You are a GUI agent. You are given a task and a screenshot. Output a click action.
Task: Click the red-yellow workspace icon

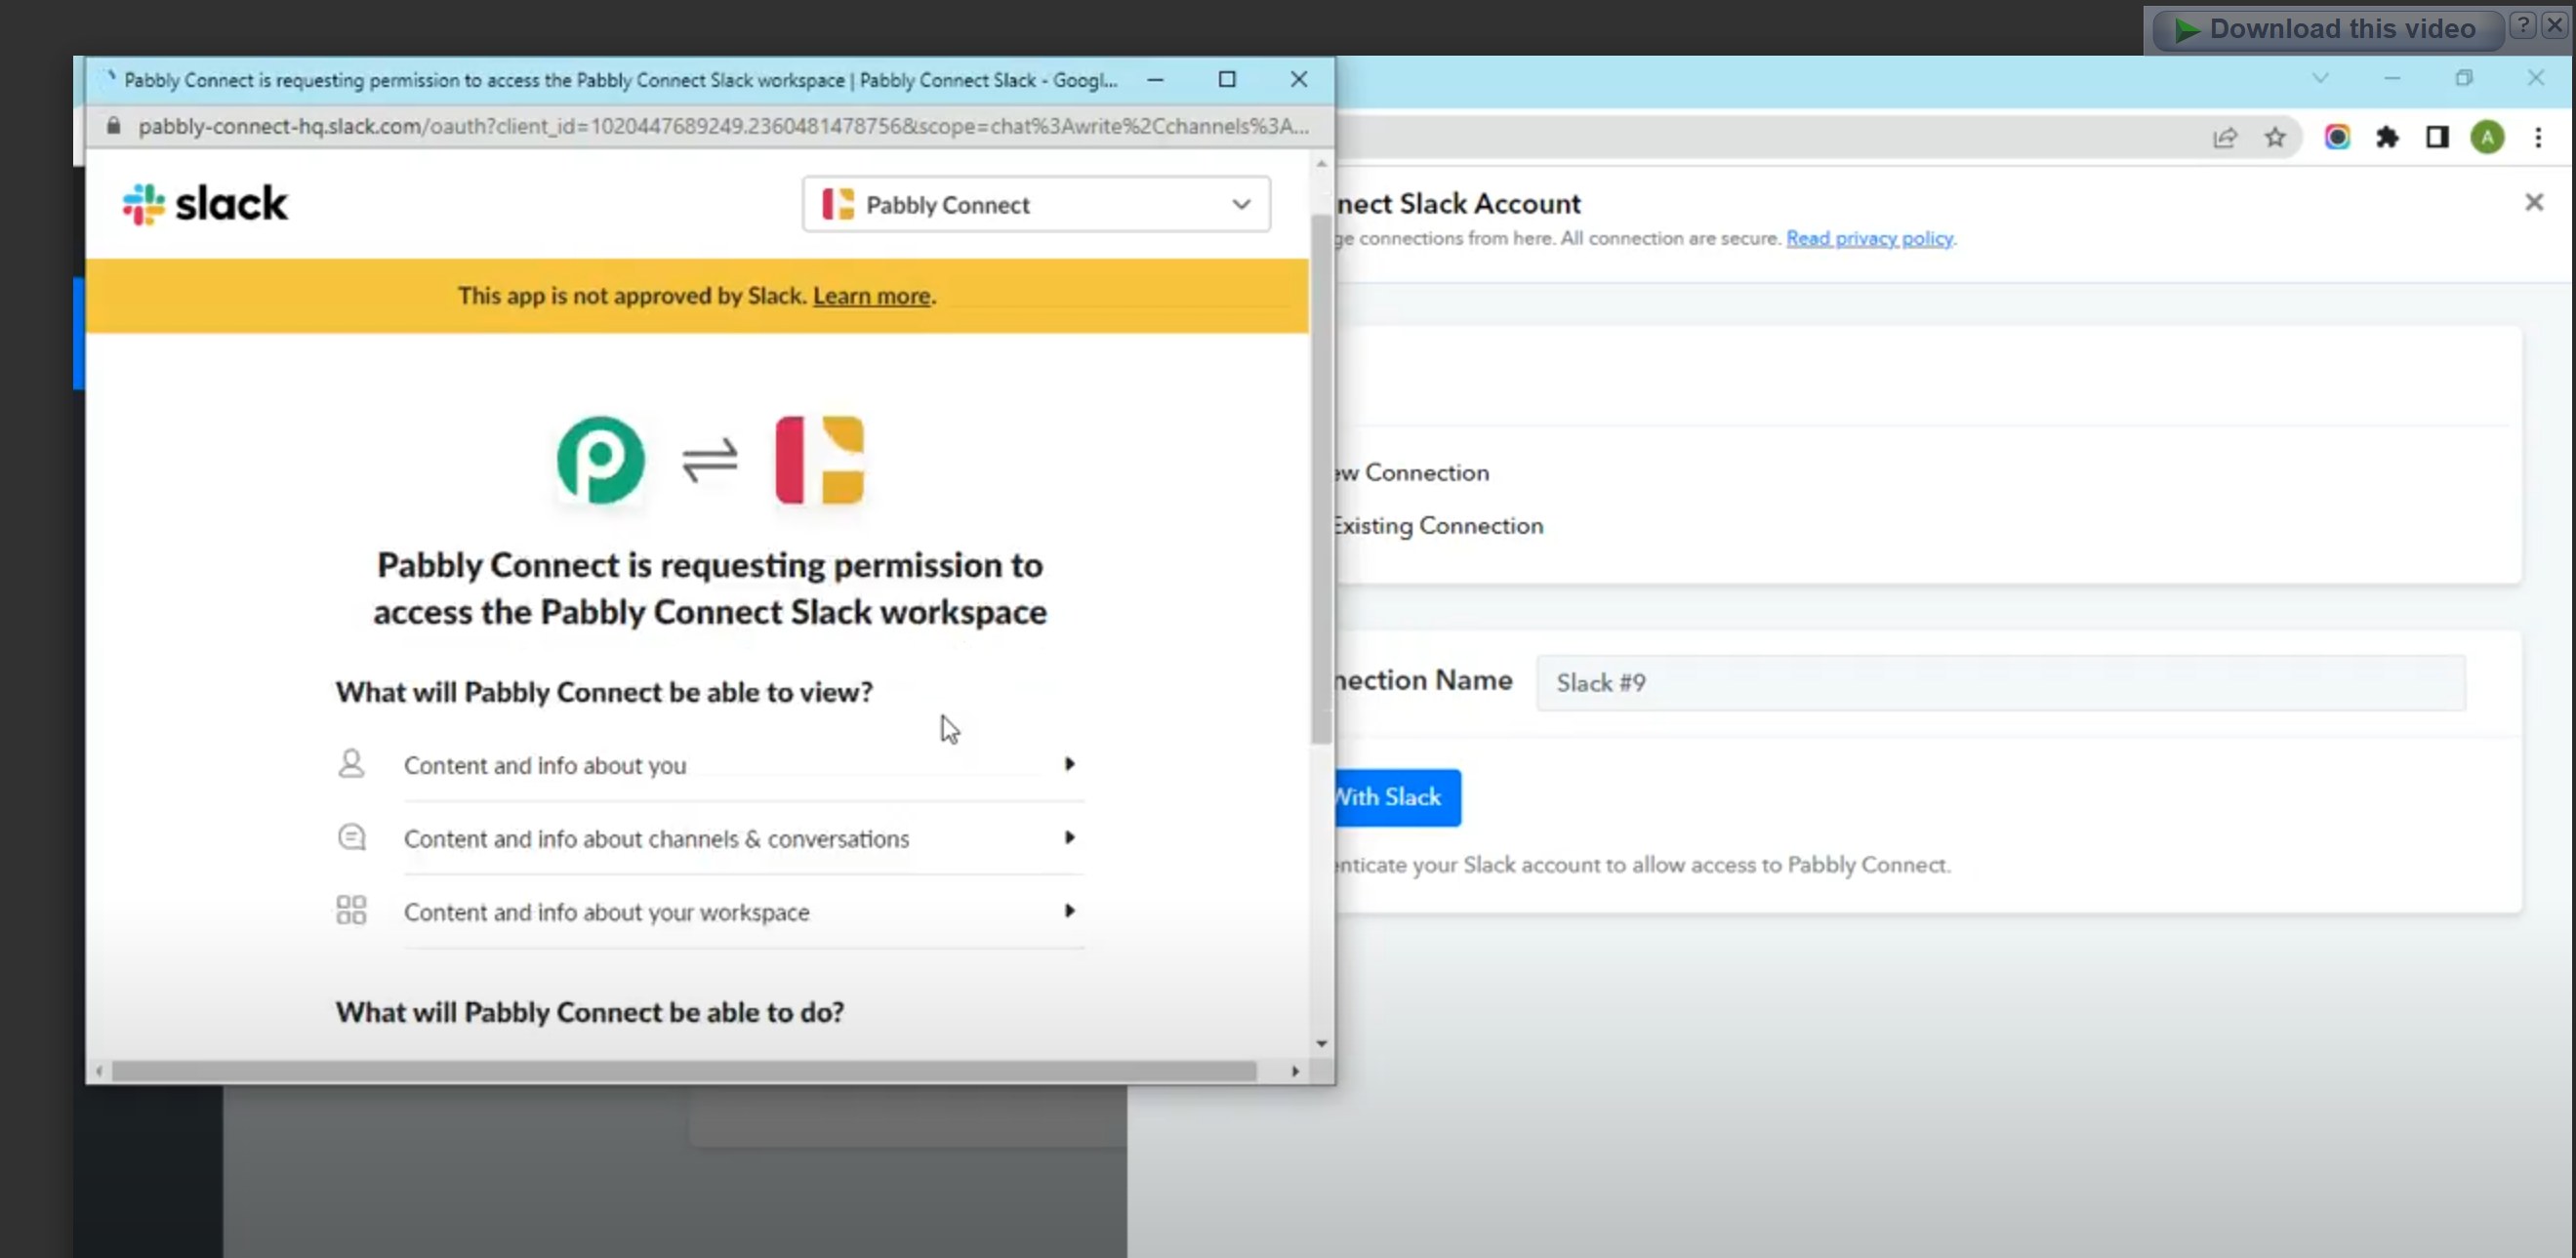(819, 460)
